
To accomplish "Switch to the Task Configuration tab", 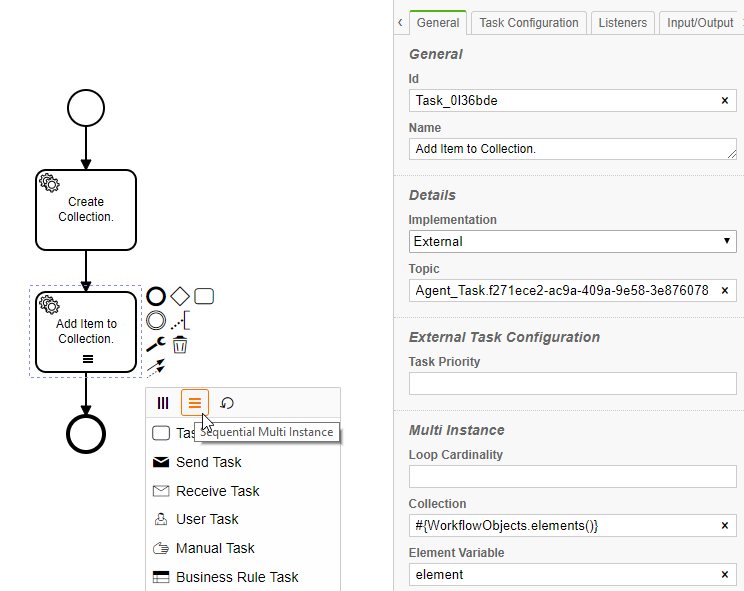I will (x=528, y=23).
